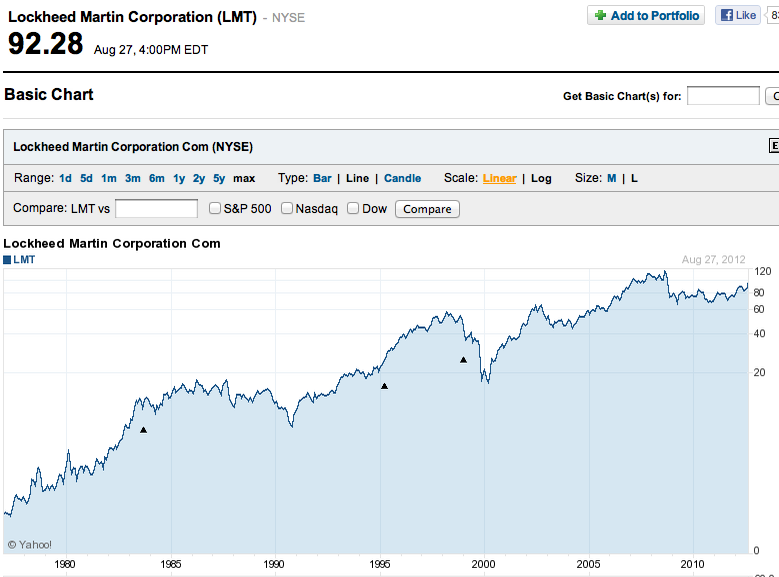Click the split marker triangle near 1999

463,360
